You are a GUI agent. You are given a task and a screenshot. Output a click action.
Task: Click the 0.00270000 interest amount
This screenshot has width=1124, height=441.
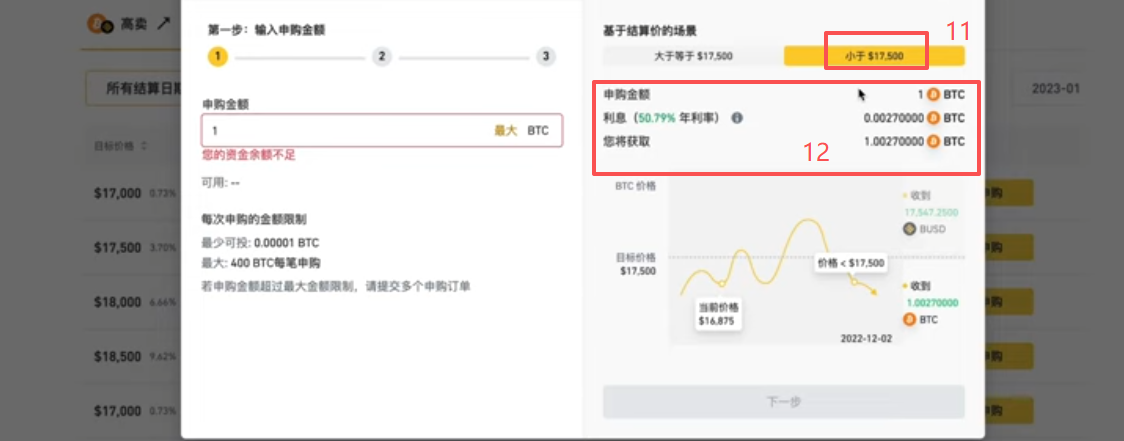click(x=894, y=118)
